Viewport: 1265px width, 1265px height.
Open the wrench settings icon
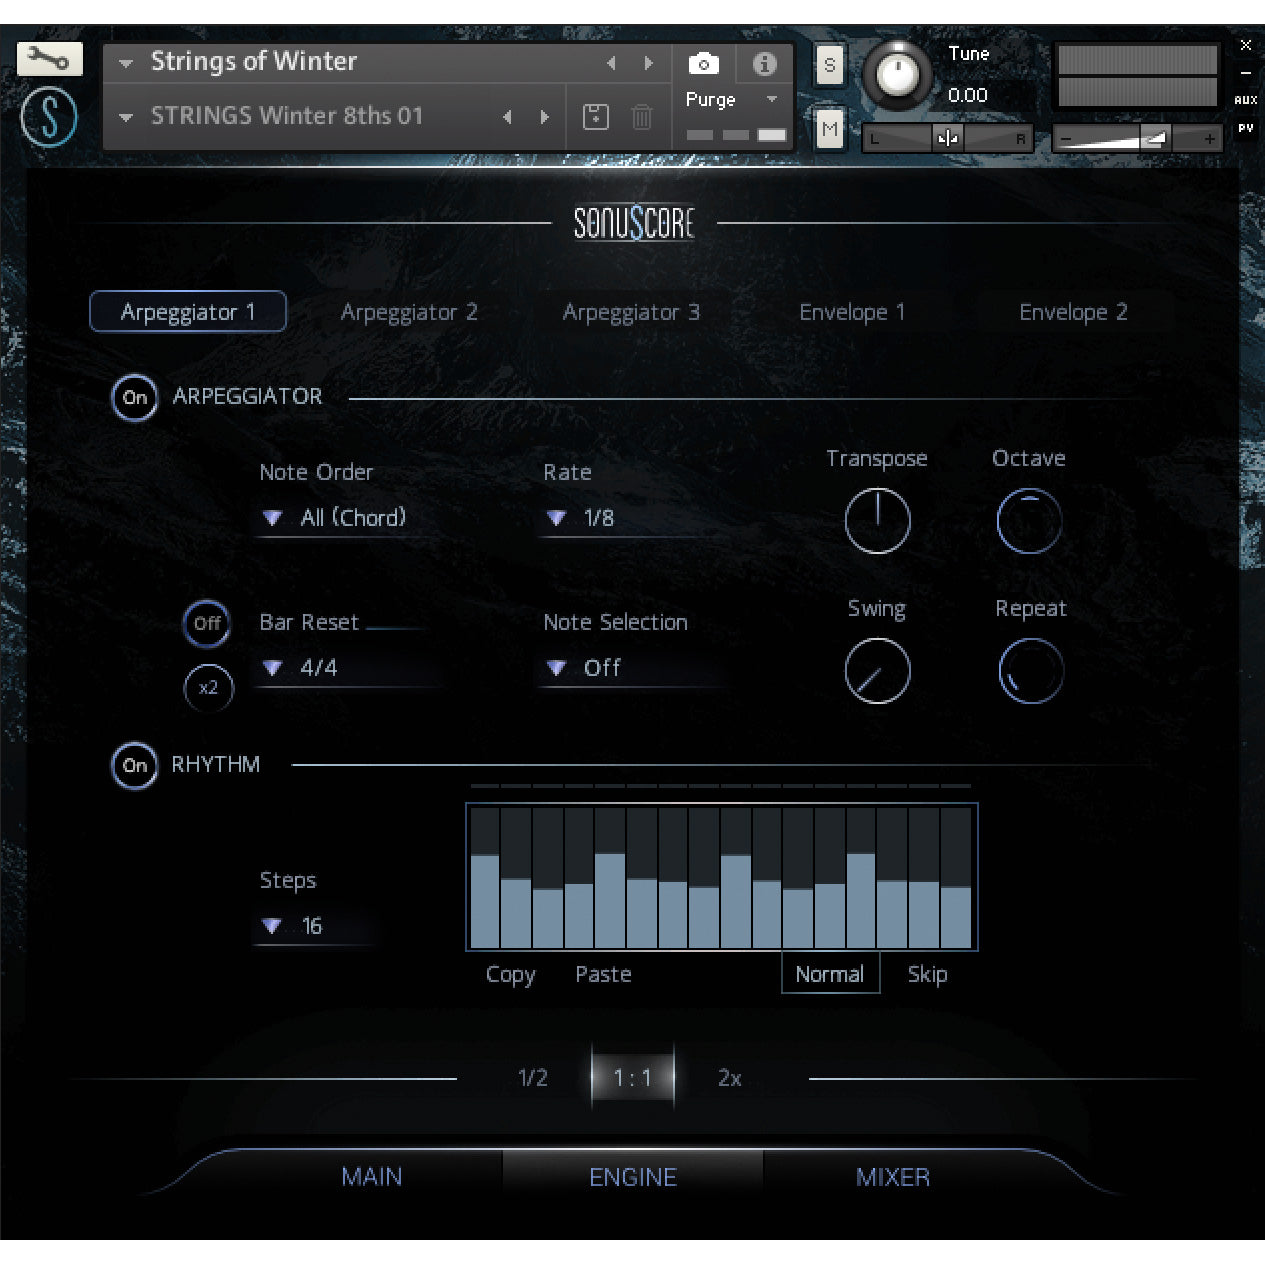pyautogui.click(x=48, y=59)
